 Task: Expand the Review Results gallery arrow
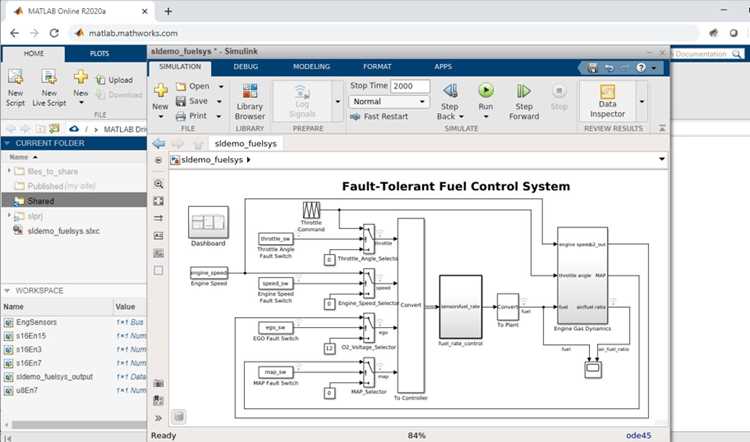pos(642,101)
